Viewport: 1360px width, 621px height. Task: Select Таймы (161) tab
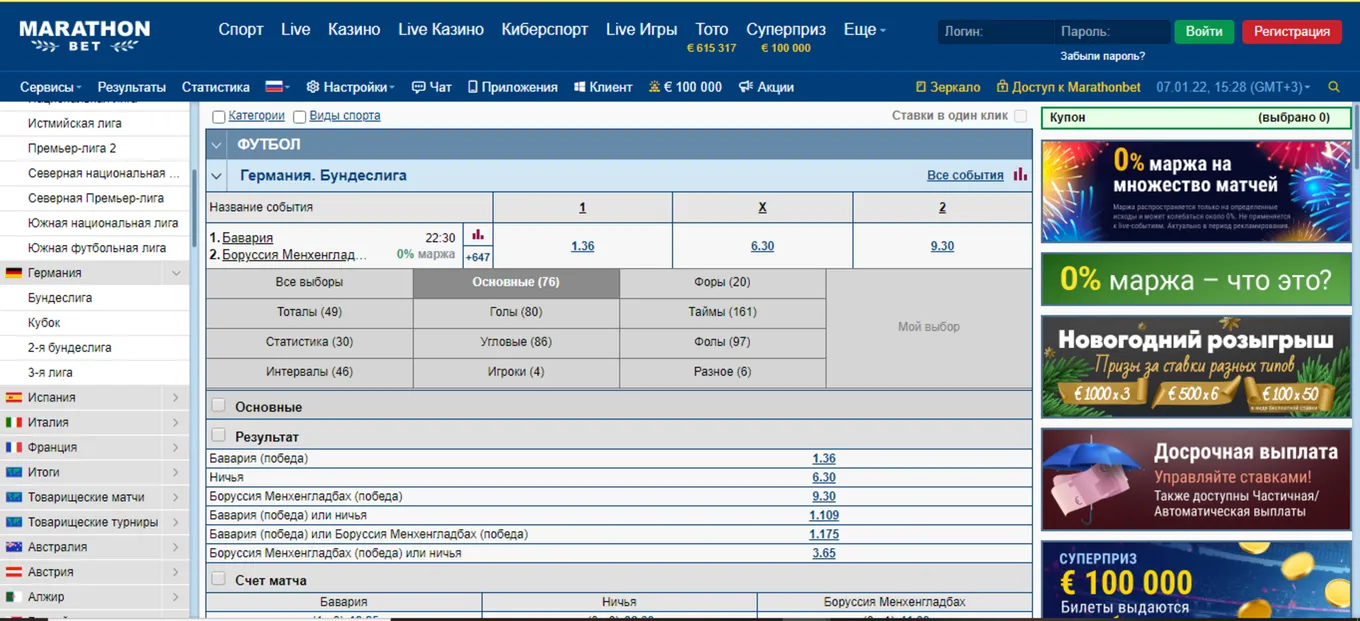pos(723,312)
